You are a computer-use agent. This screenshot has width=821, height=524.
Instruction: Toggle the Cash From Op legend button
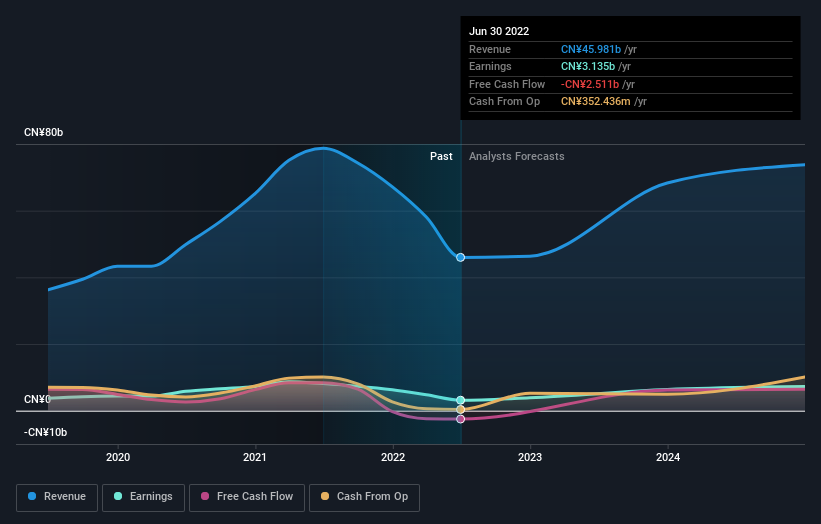(x=364, y=497)
